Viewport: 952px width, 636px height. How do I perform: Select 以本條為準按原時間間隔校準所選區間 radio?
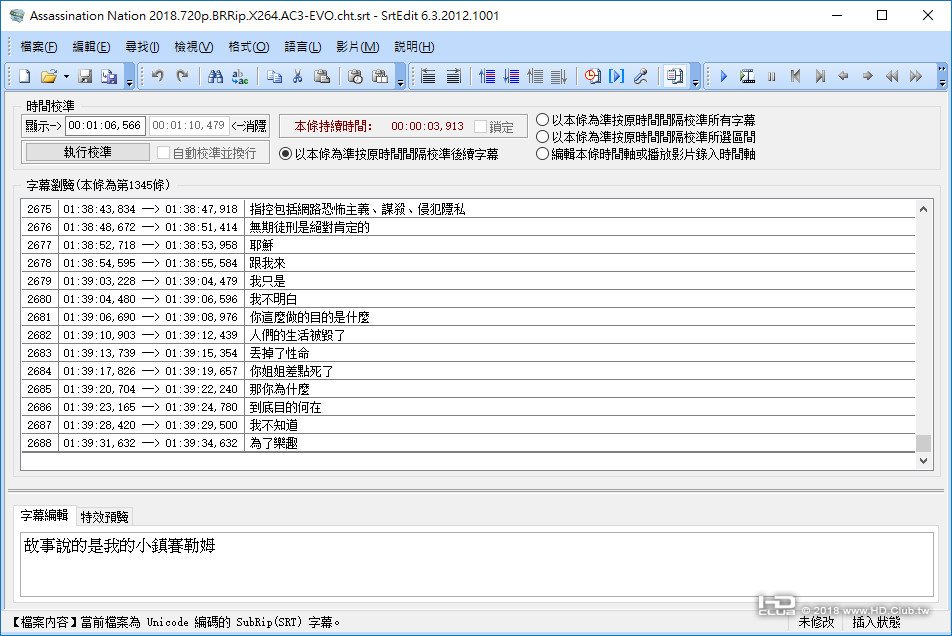click(542, 137)
